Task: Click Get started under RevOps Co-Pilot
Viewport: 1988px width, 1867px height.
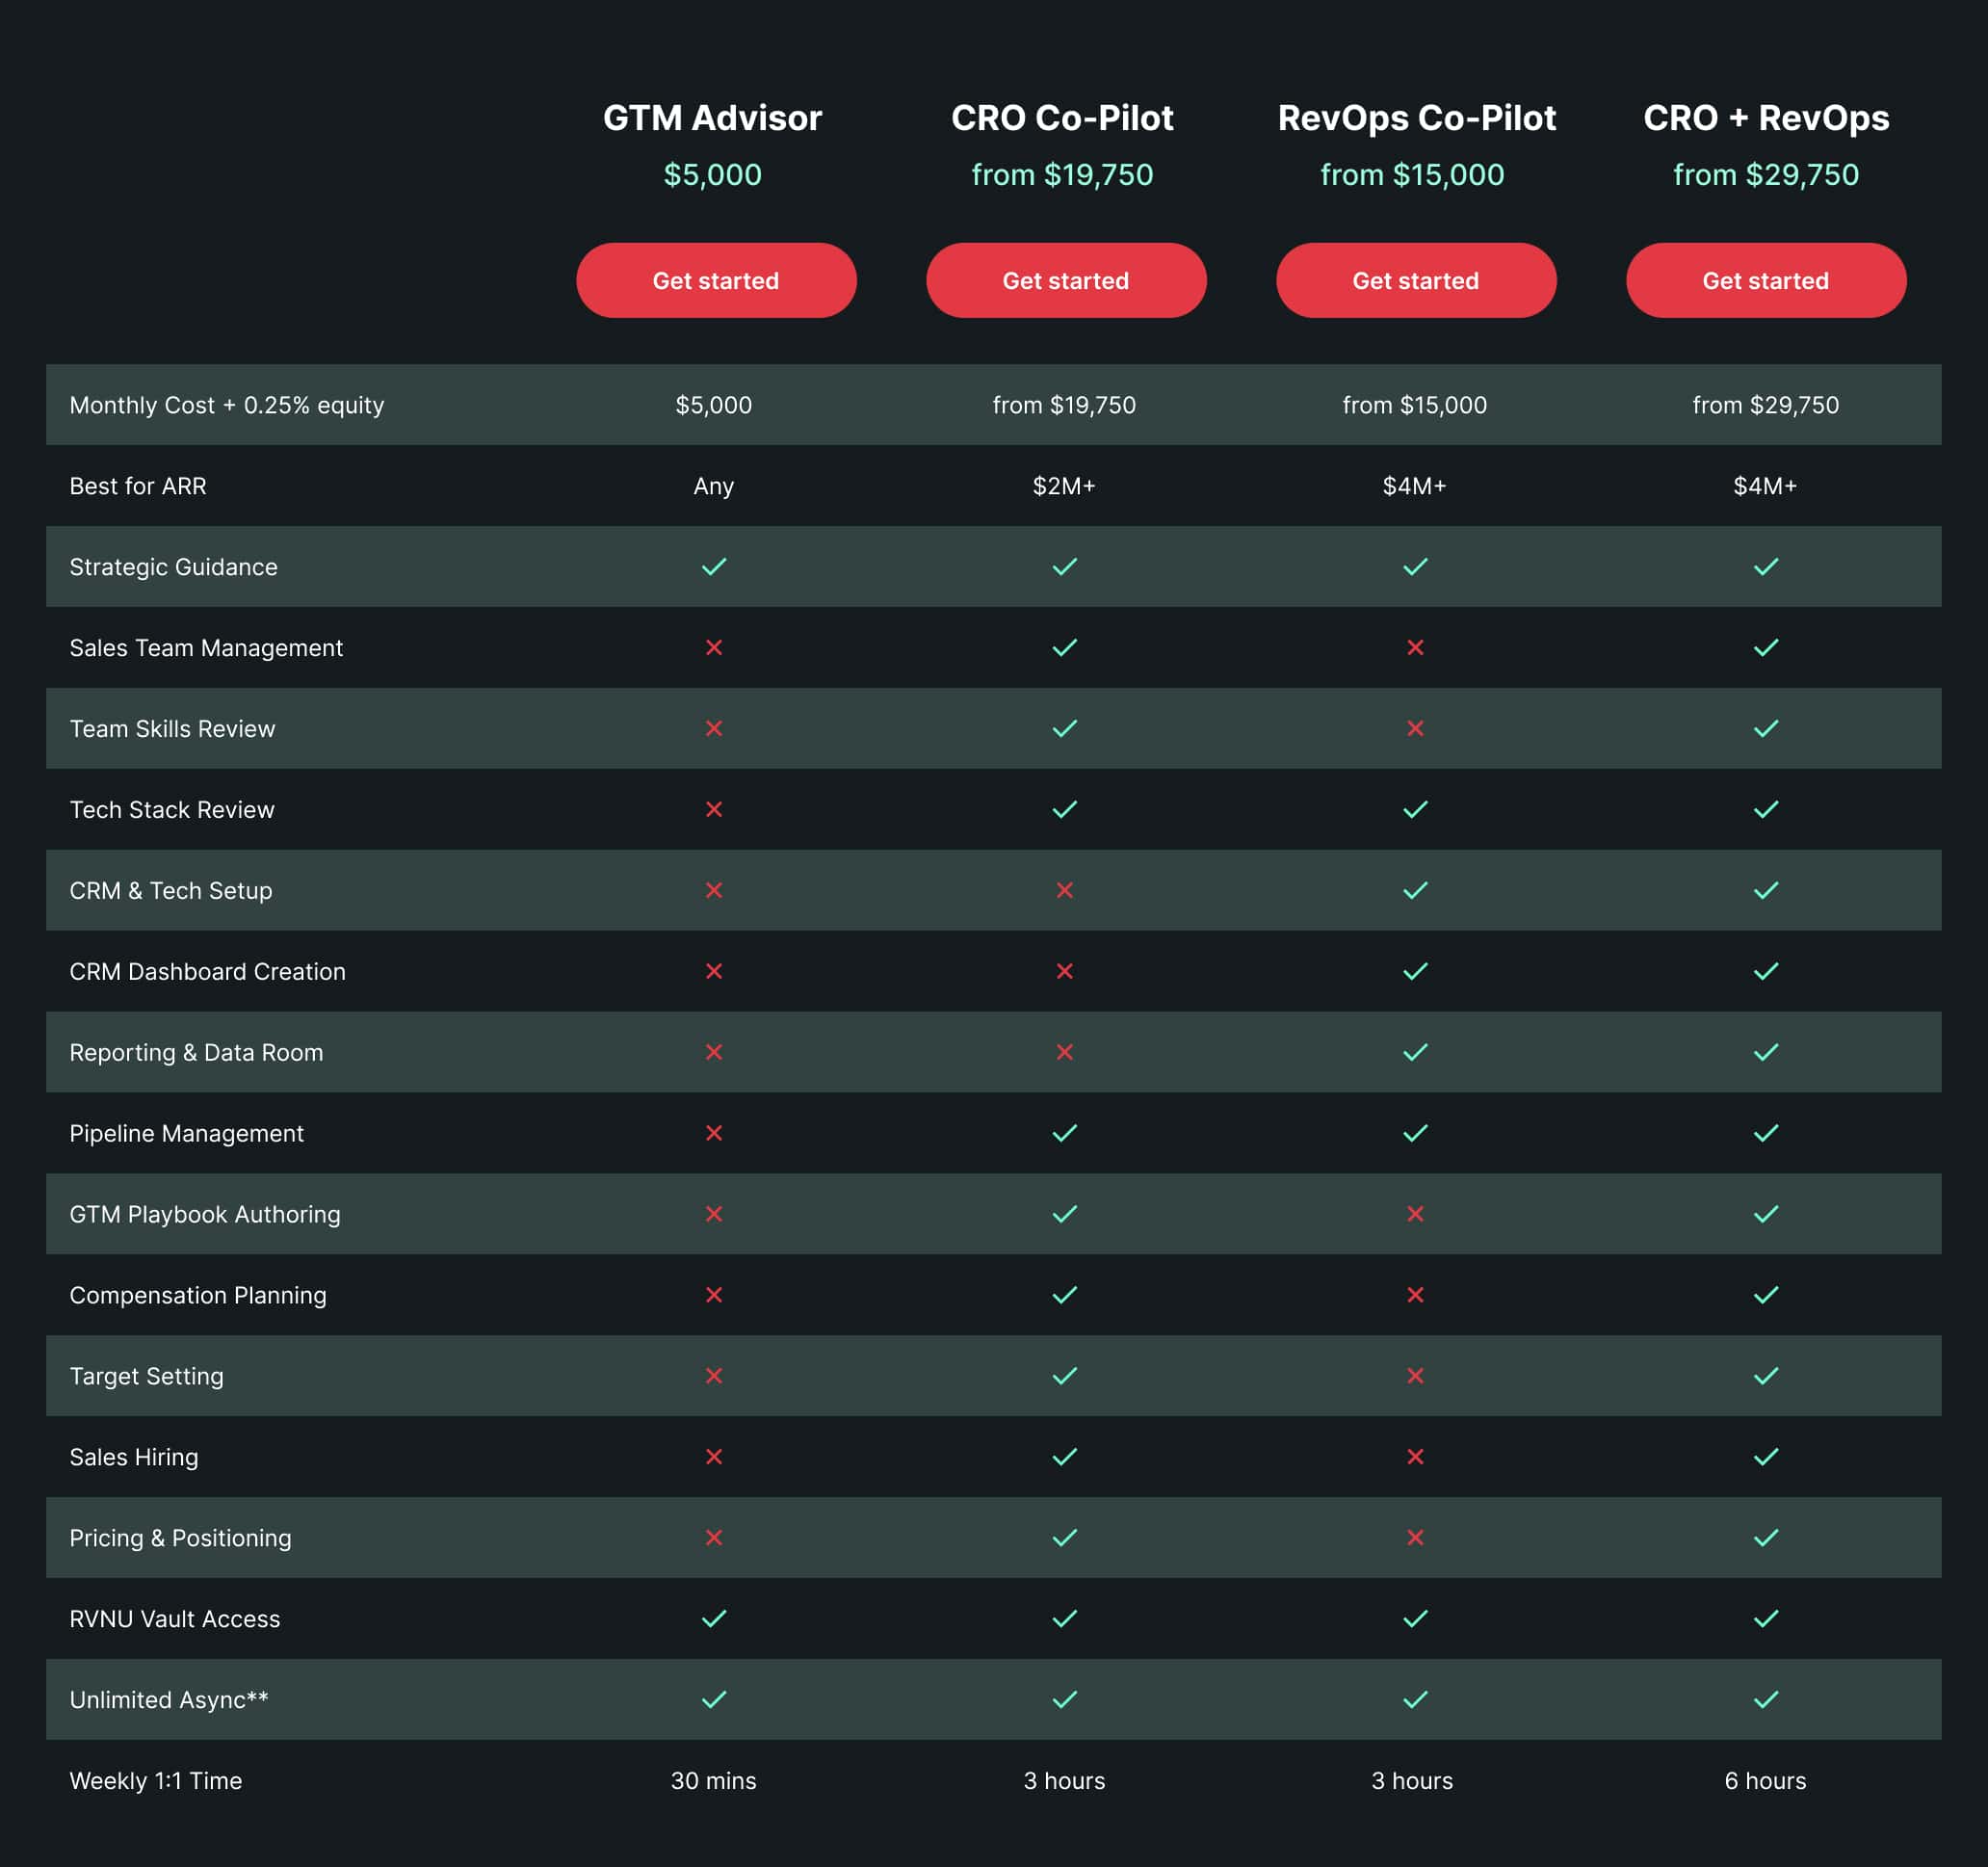Action: [1416, 281]
